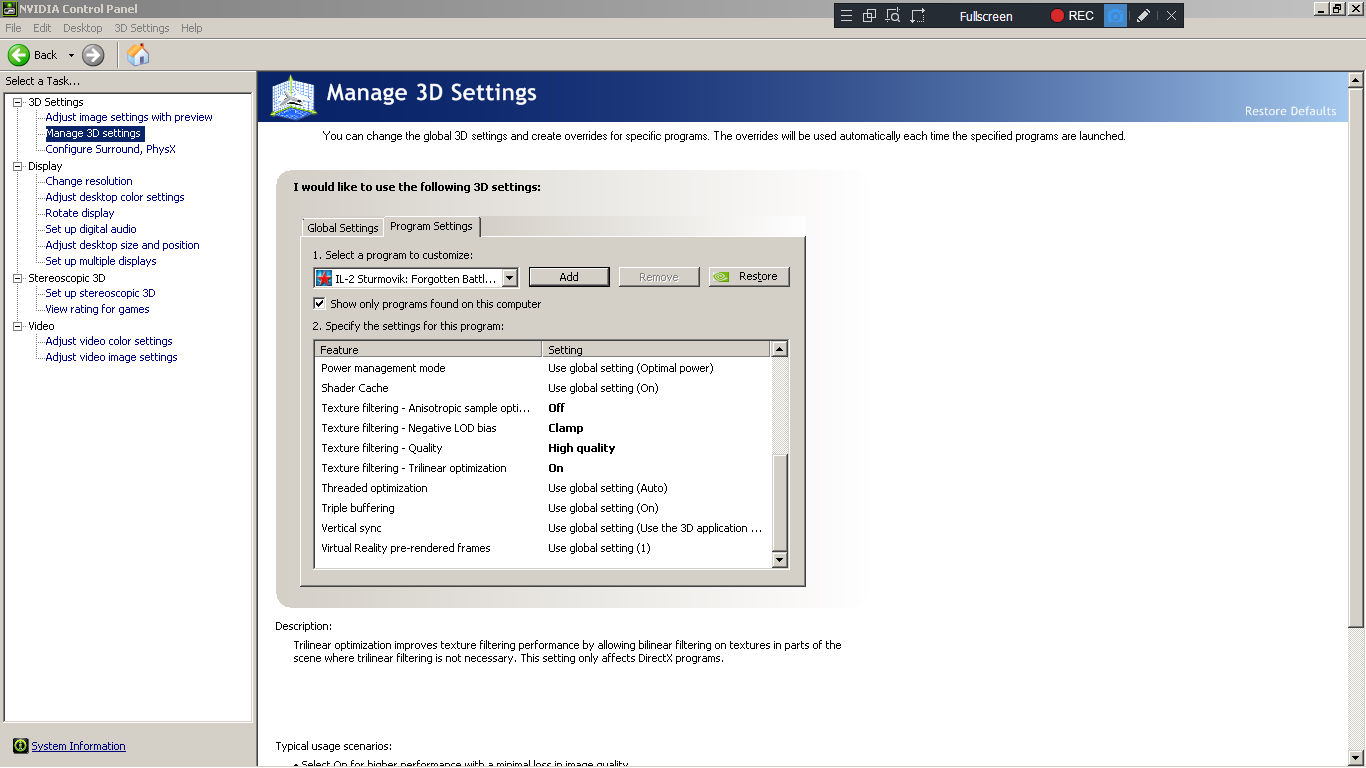
Task: Click the Manage 3D Settings header icon
Action: point(293,97)
